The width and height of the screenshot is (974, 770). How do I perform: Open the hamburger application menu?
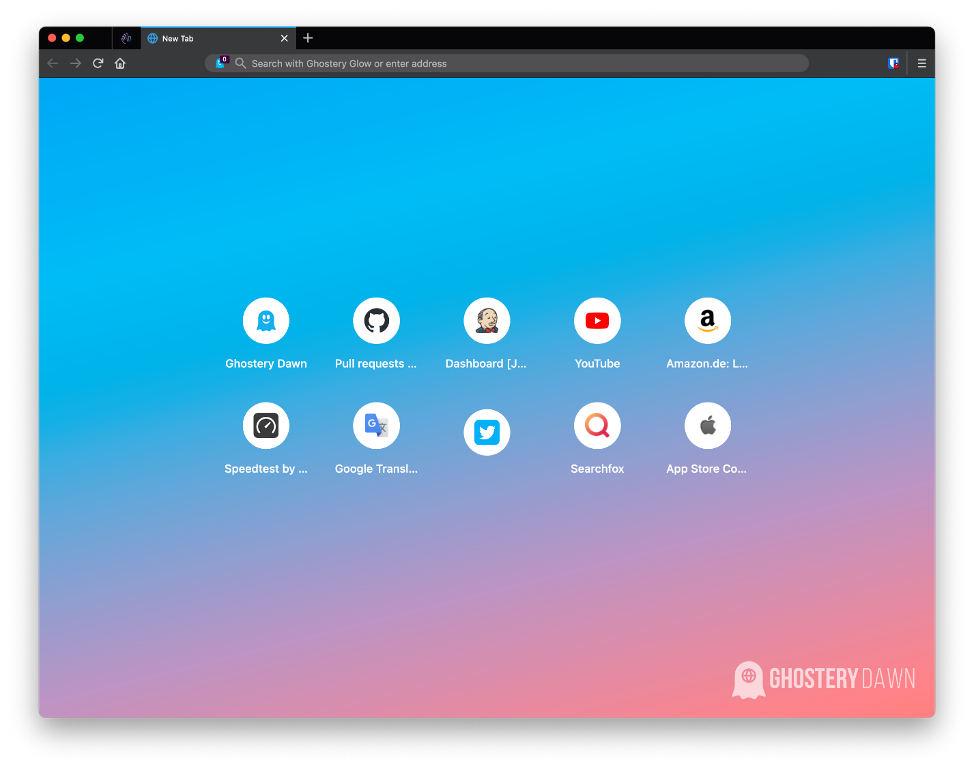pyautogui.click(x=922, y=63)
